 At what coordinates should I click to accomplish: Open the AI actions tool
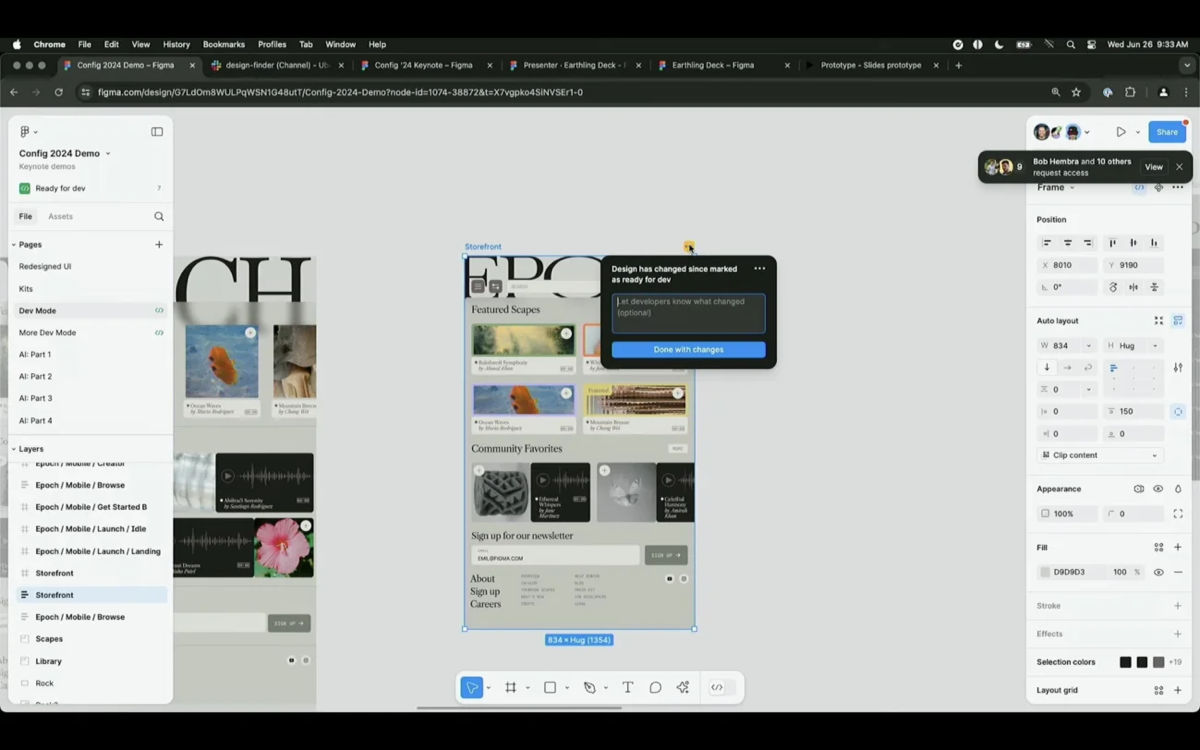tap(683, 687)
